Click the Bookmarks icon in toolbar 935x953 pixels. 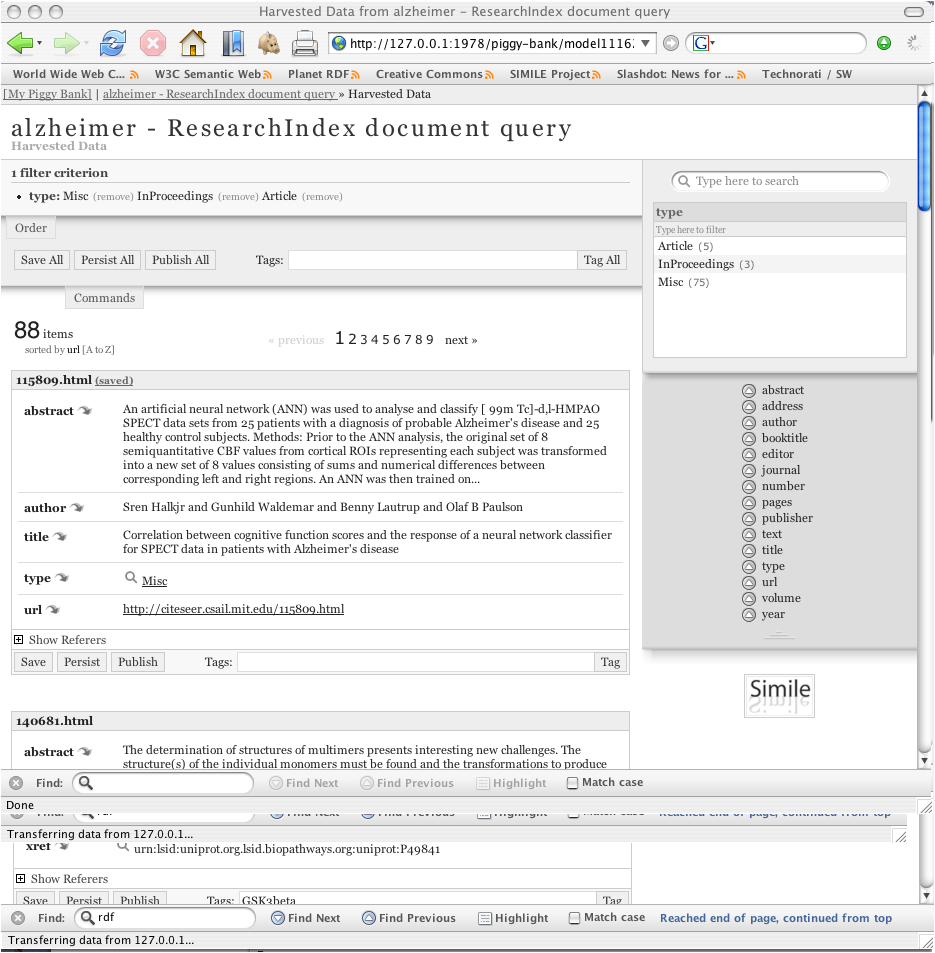pyautogui.click(x=232, y=43)
